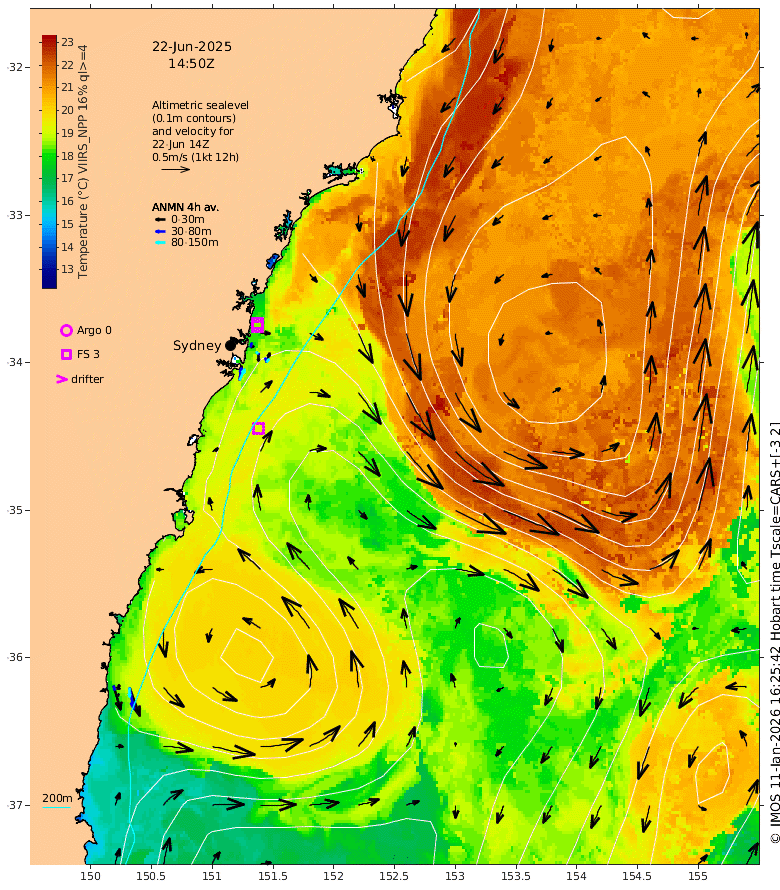Click the 0.5m/s reference velocity arrow

tap(175, 169)
